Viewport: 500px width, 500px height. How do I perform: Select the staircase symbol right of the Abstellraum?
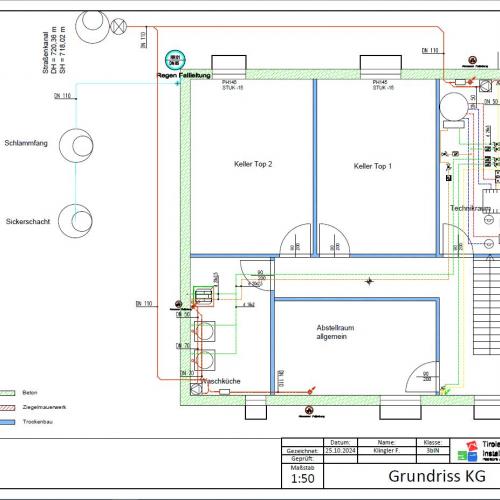[486, 305]
